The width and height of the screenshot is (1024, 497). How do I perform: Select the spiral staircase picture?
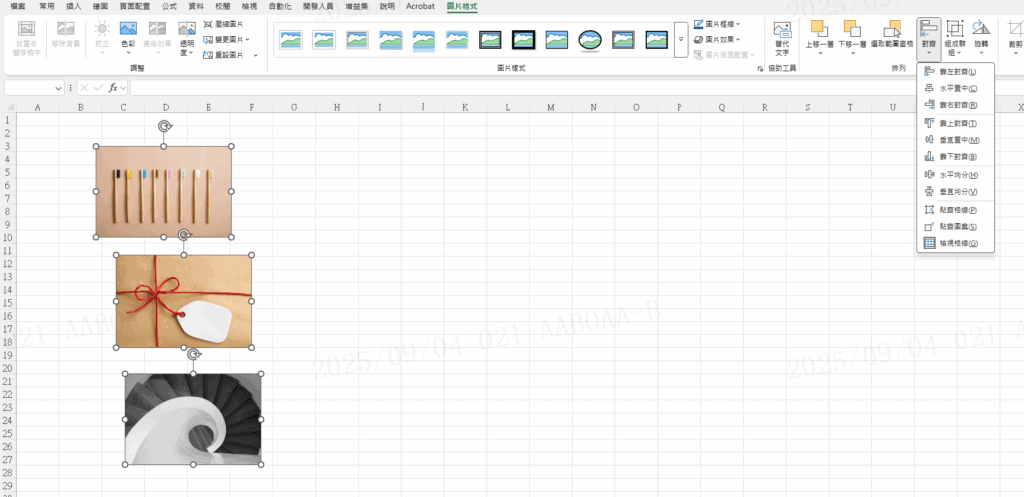point(193,419)
